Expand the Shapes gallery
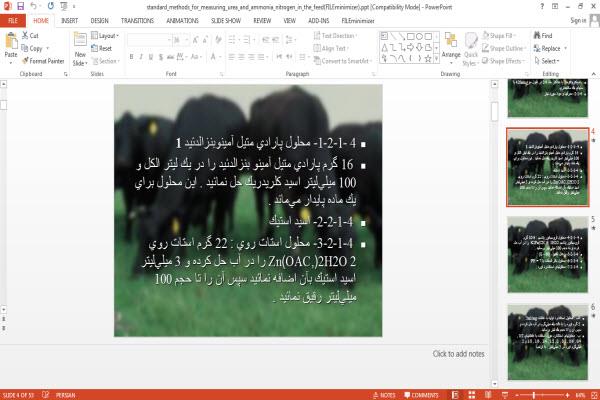Image resolution: width=600 pixels, height=400 pixels. (x=437, y=58)
